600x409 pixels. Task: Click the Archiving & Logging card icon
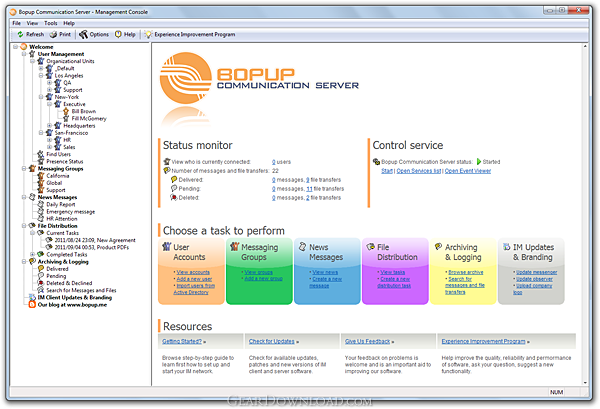tap(438, 247)
